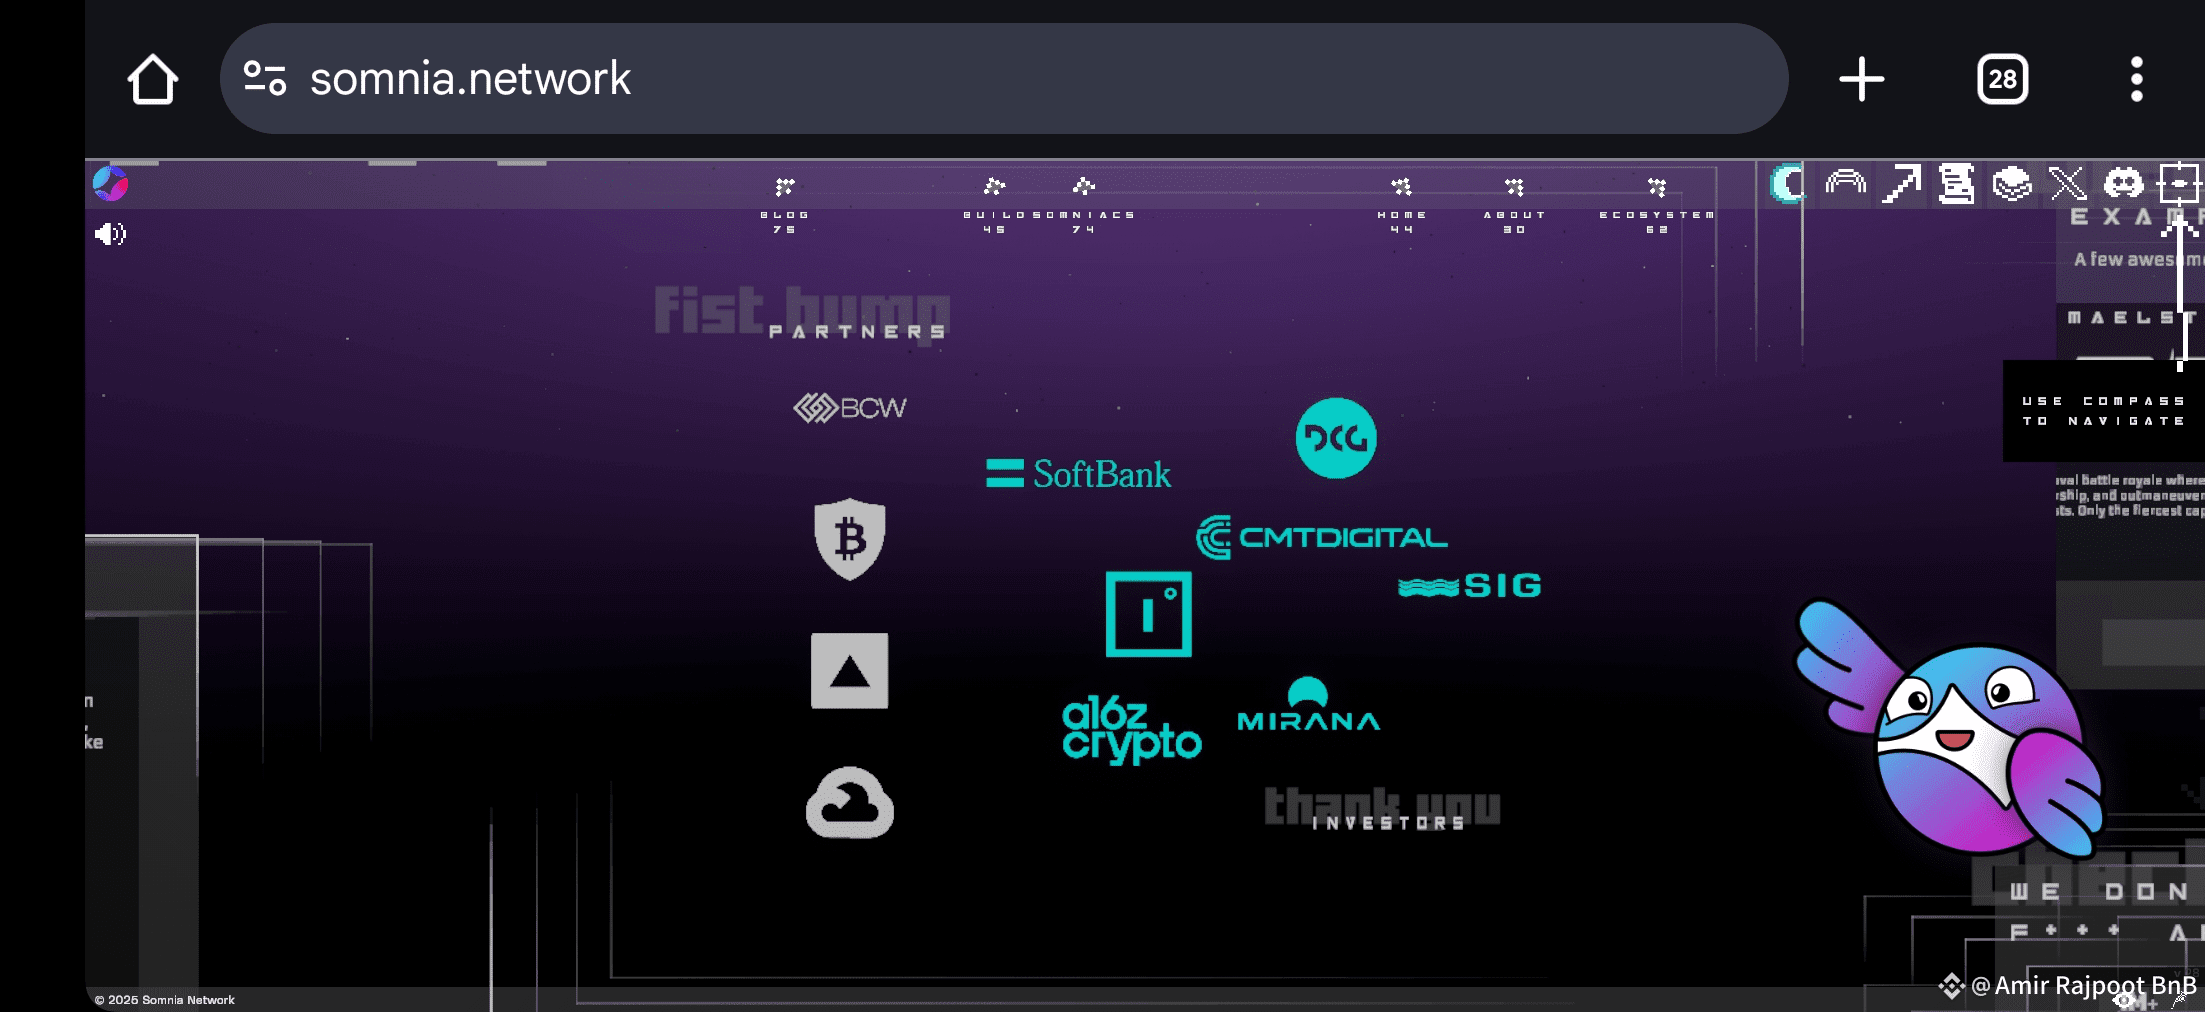Add a new browser tab
This screenshot has width=2205, height=1012.
click(x=1862, y=79)
